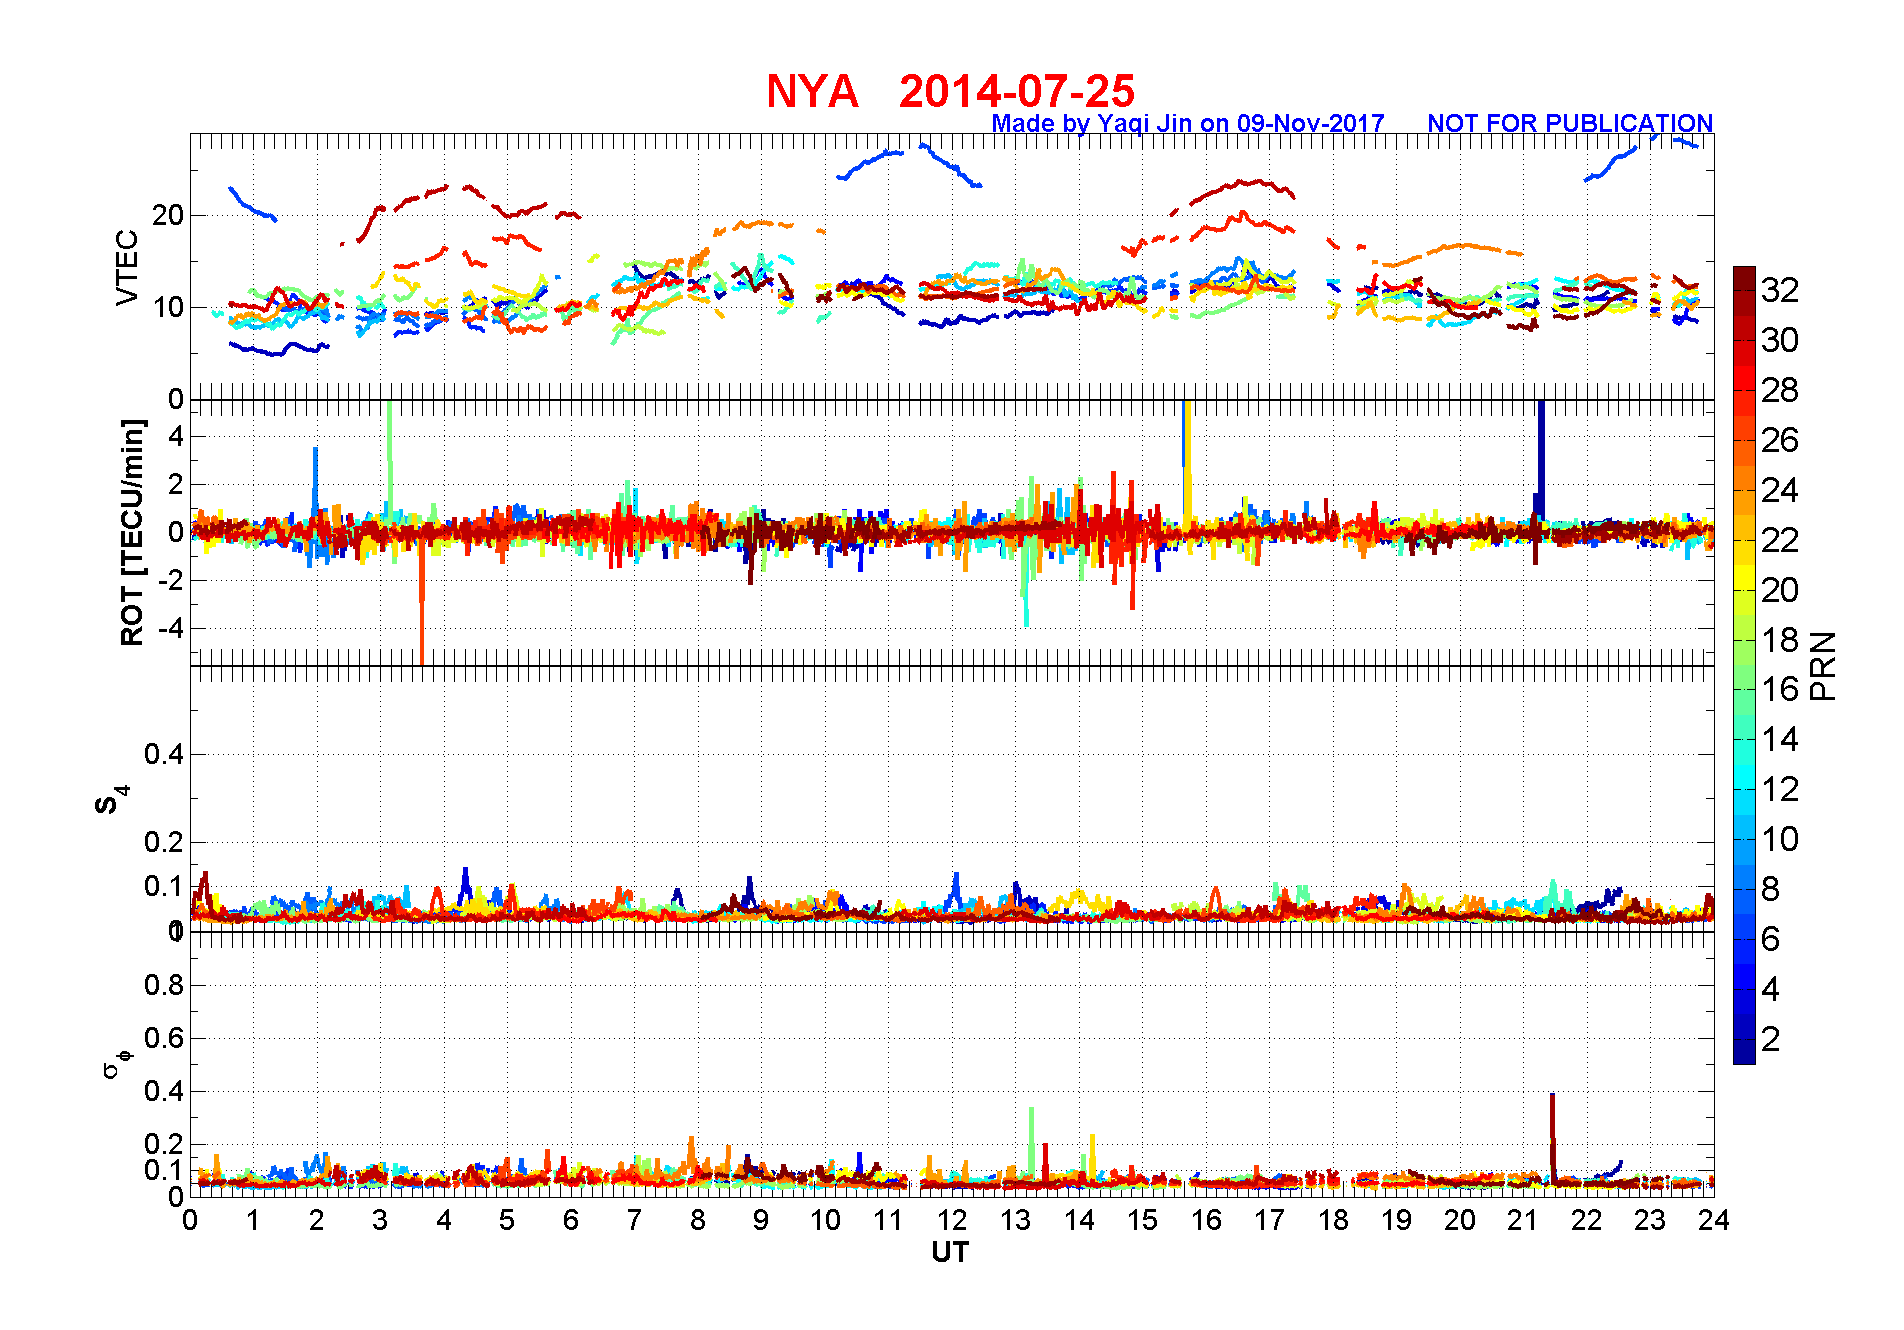Click the PRN colorbar scale

pos(1744,665)
